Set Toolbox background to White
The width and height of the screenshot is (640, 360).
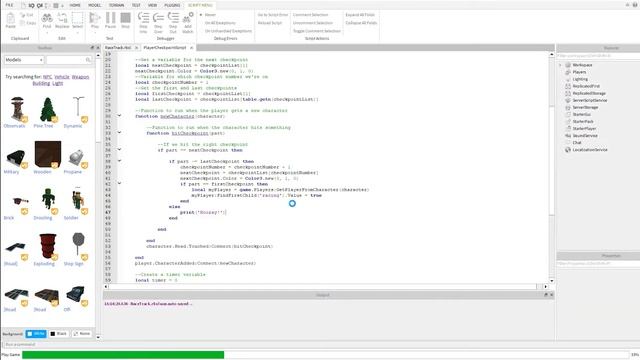[x=36, y=334]
